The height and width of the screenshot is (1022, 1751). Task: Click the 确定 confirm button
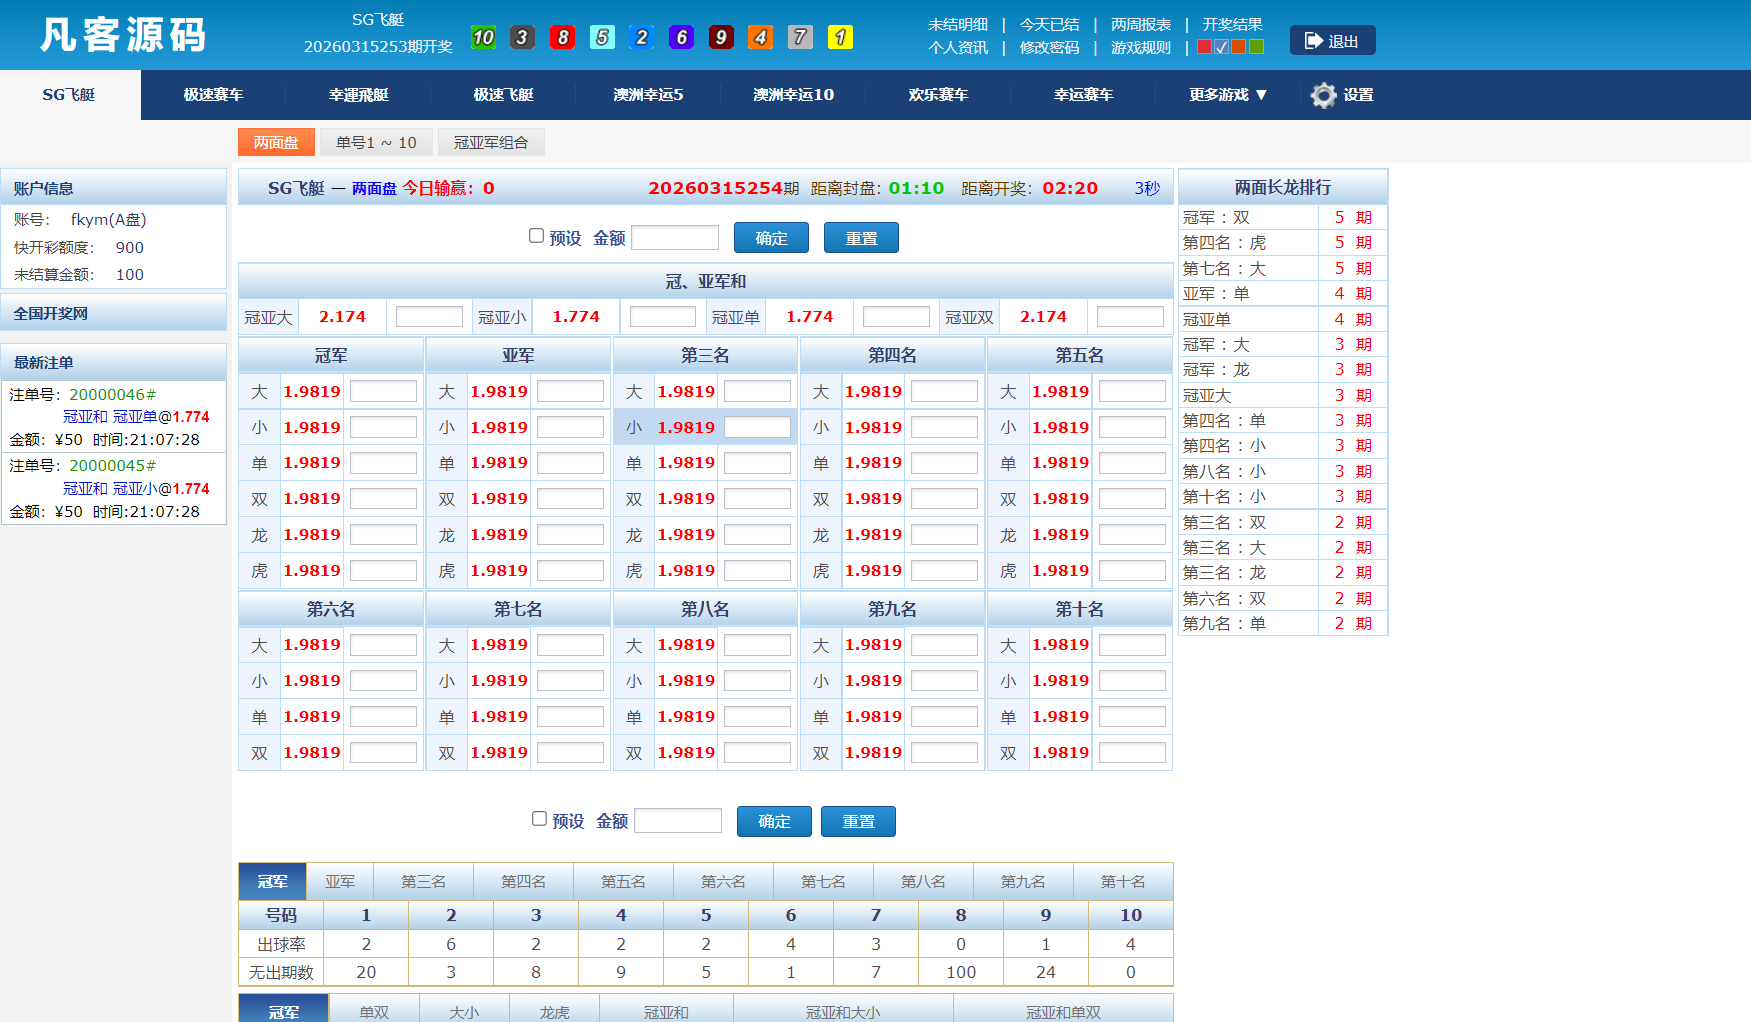point(770,237)
